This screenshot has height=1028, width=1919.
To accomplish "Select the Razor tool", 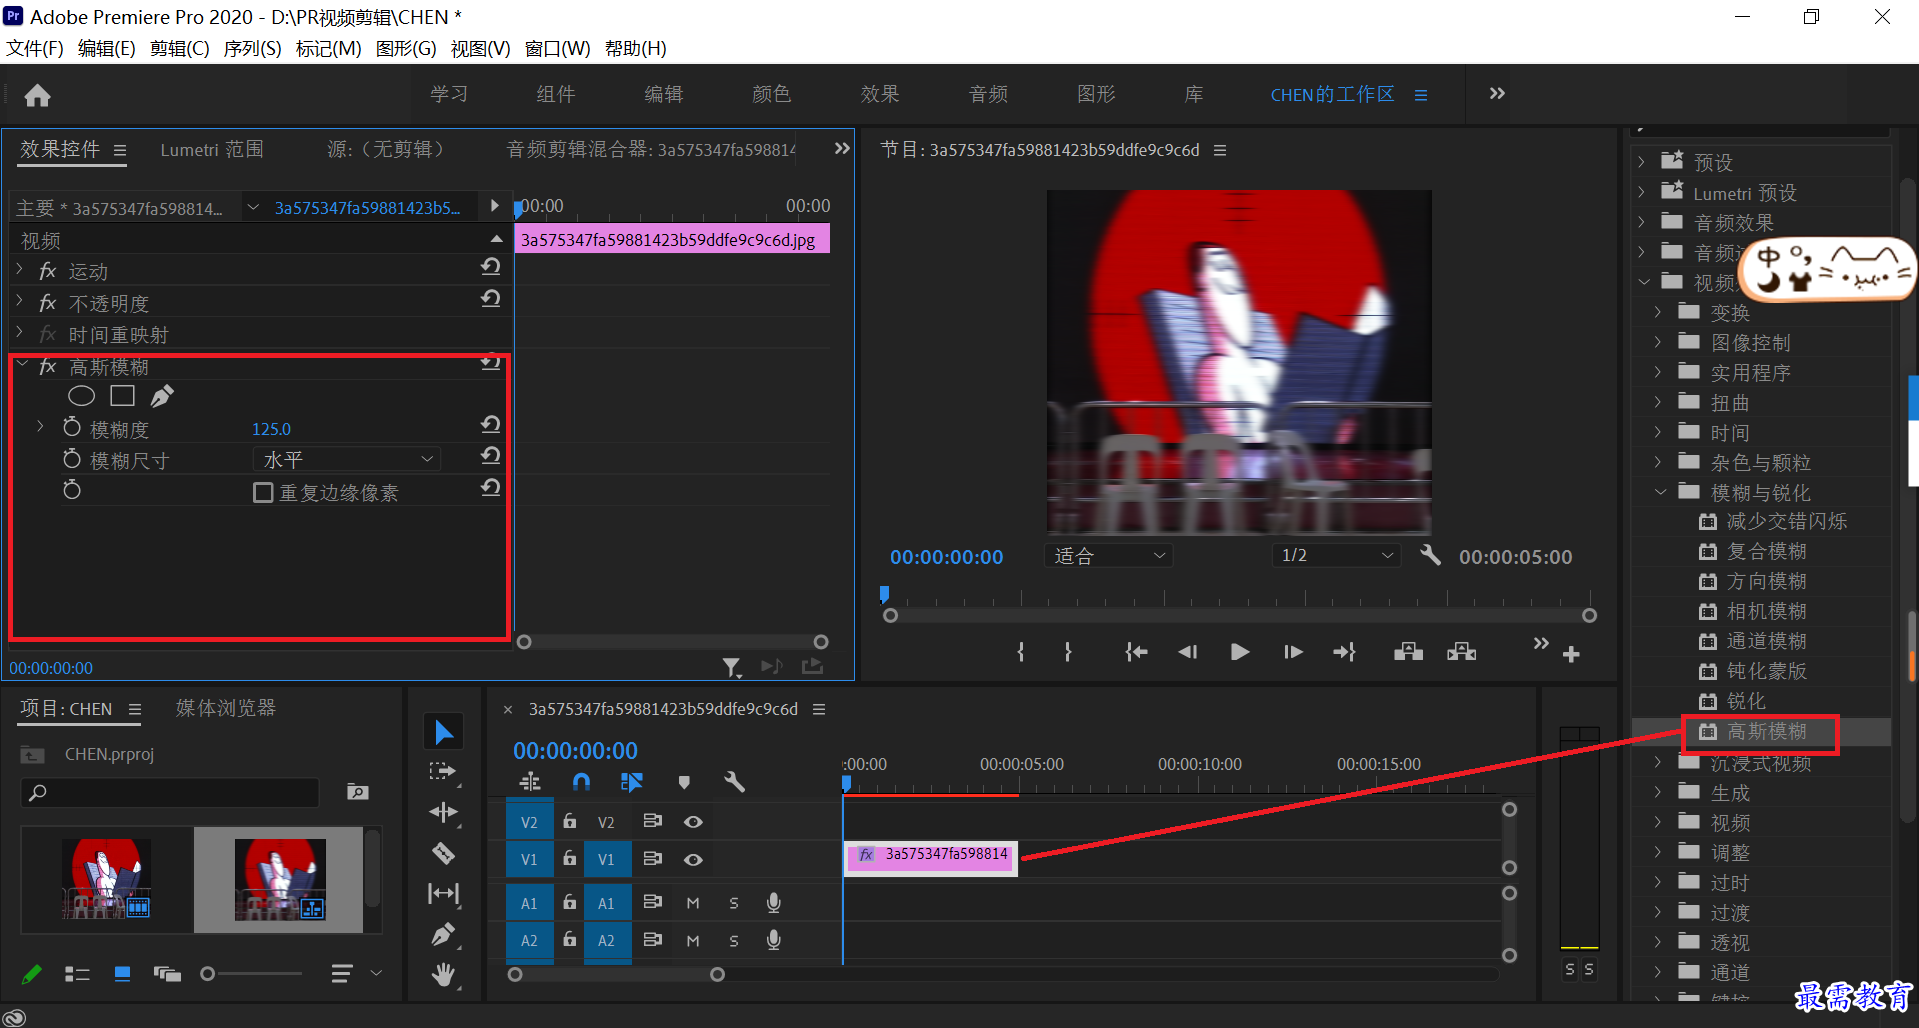I will 443,853.
